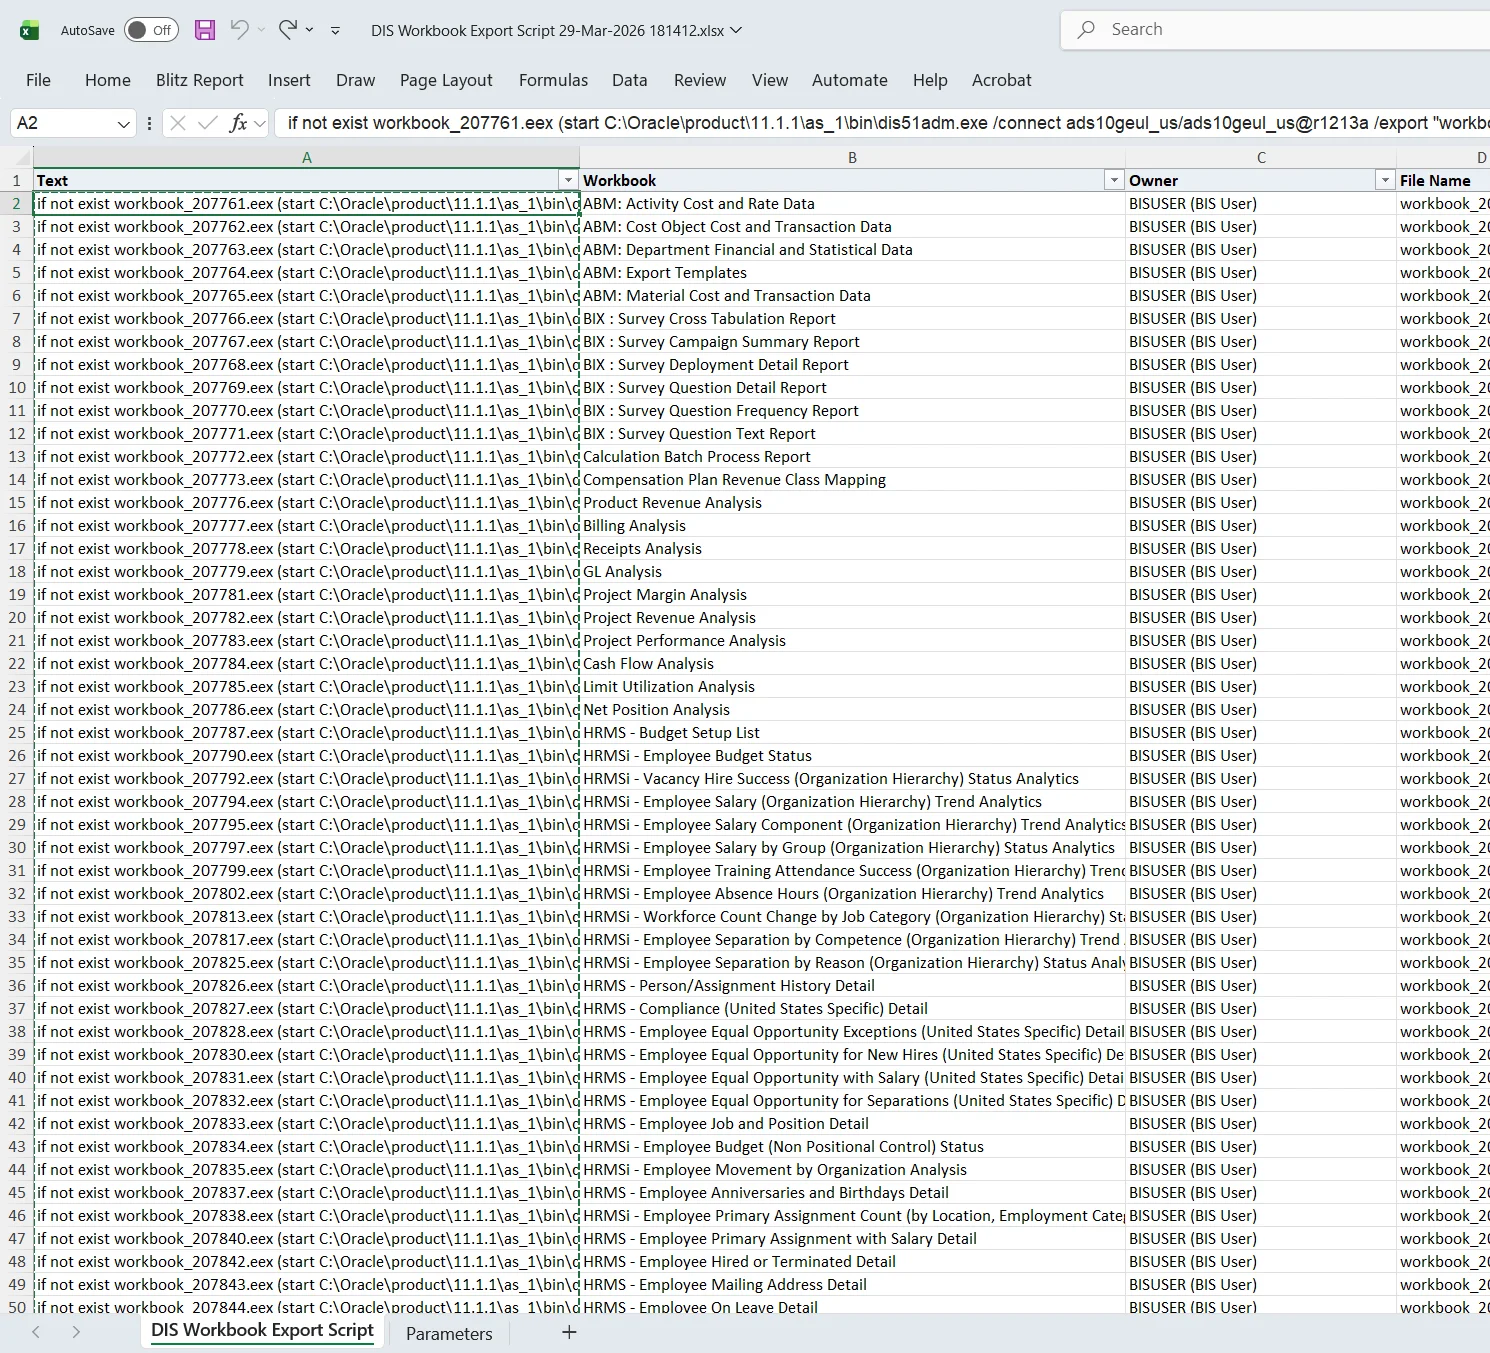The image size is (1490, 1353).
Task: Select the 'File Name' header cell
Action: pos(1443,180)
